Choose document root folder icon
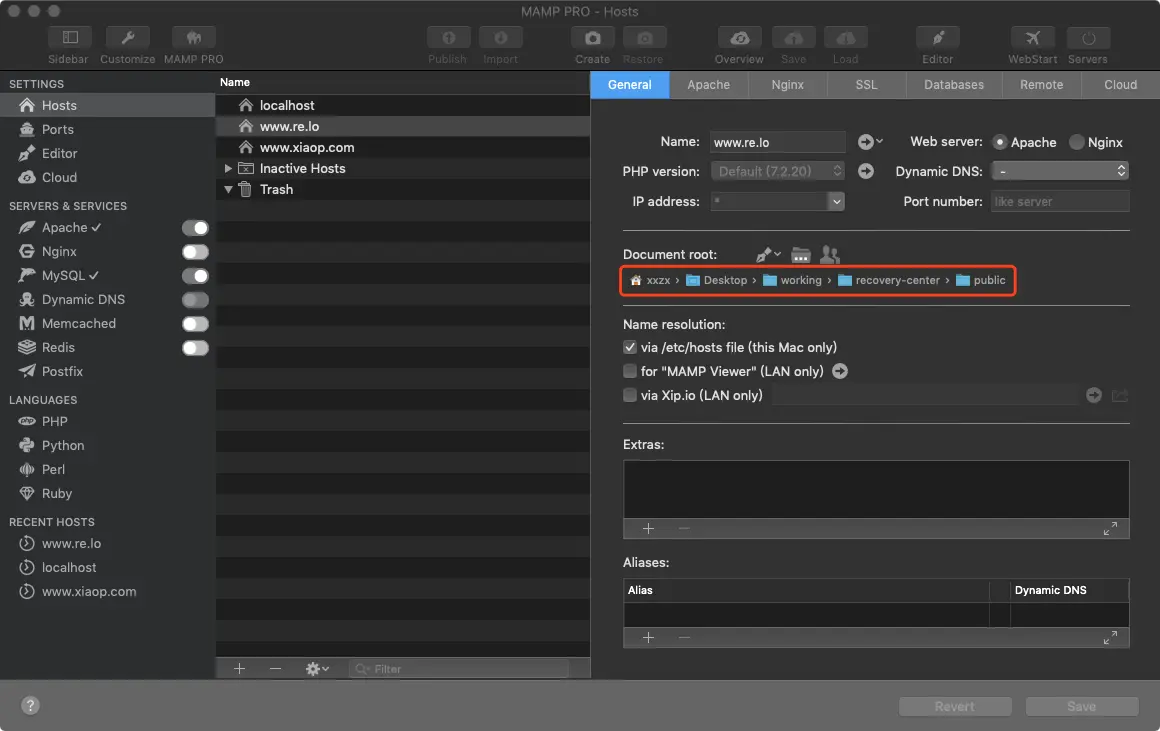Viewport: 1160px width, 731px height. [800, 255]
